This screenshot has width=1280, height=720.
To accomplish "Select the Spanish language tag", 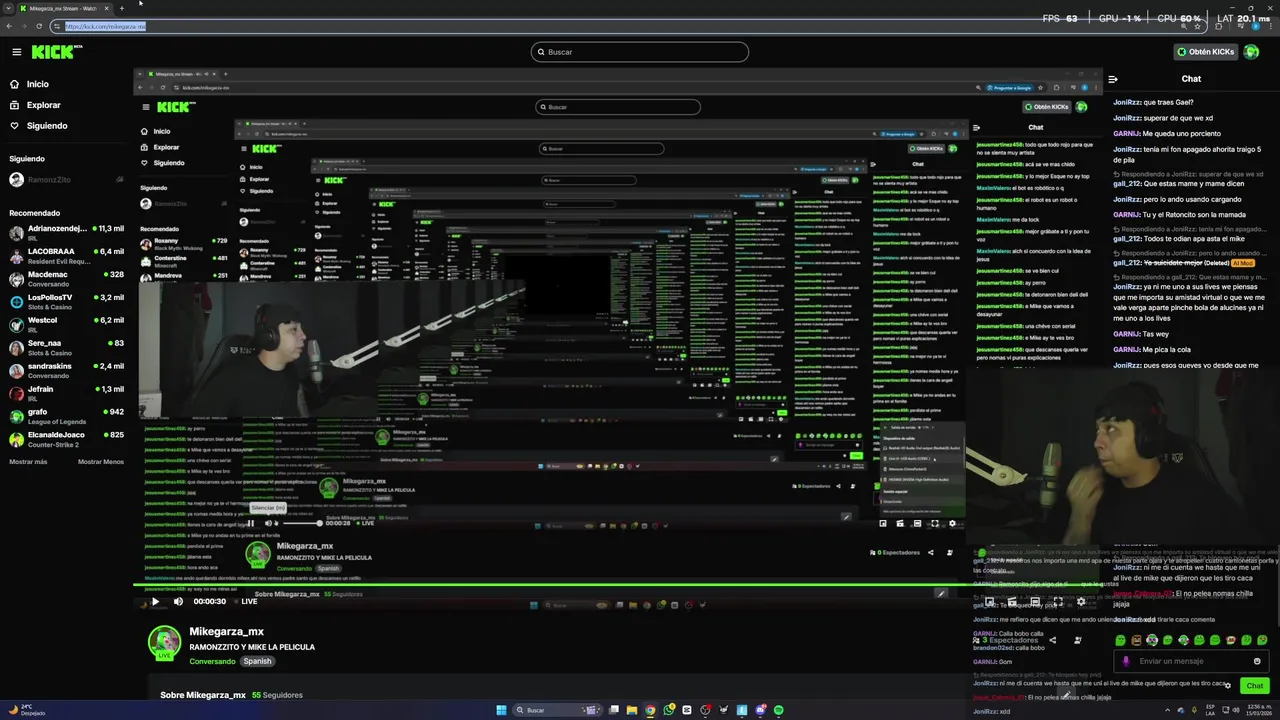I will coord(257,661).
